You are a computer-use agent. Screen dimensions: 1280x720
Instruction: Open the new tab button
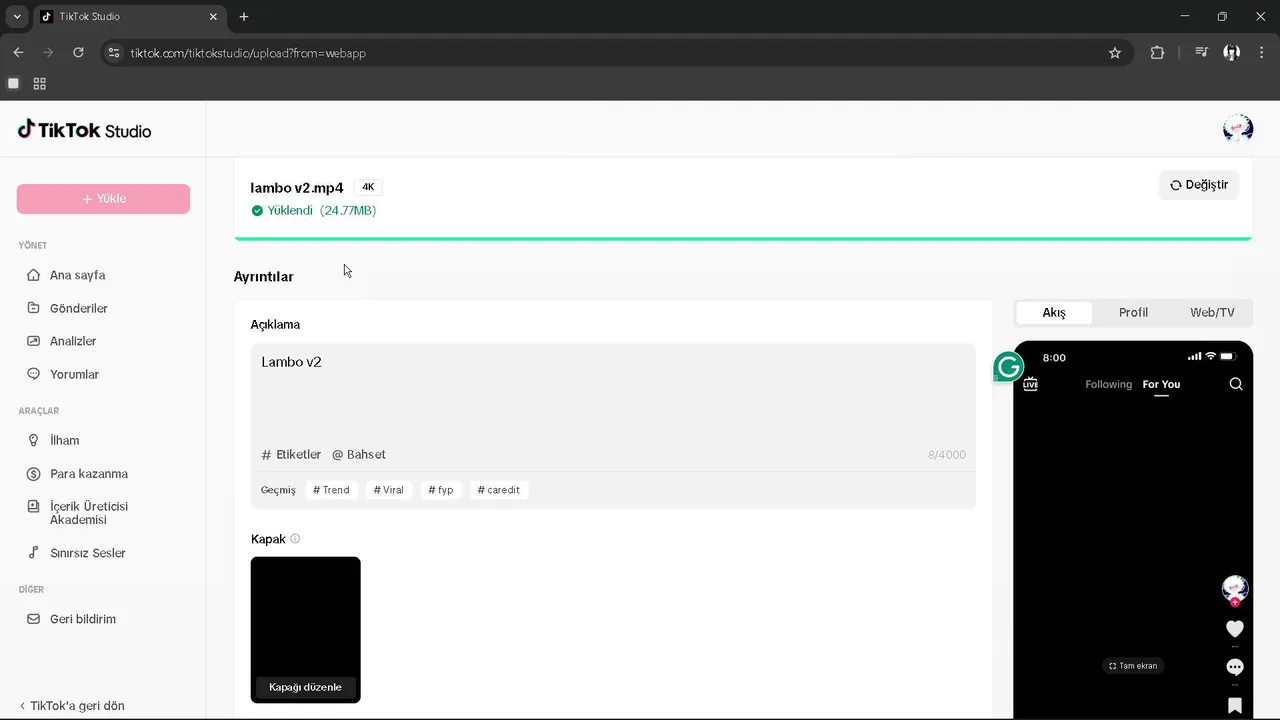pyautogui.click(x=244, y=17)
